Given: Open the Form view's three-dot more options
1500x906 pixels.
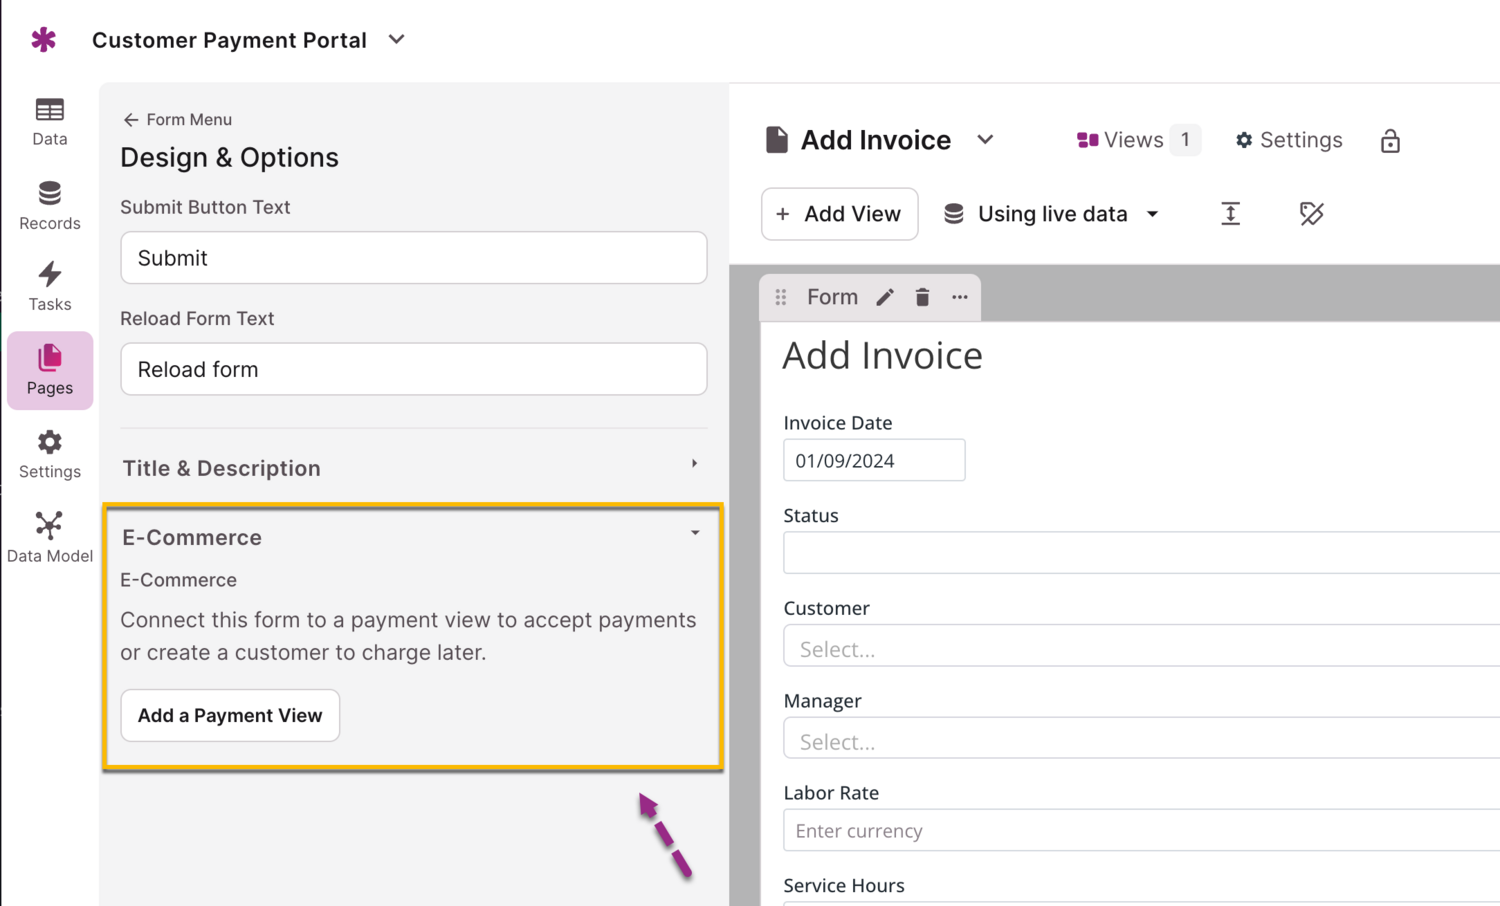Looking at the screenshot, I should coord(960,297).
